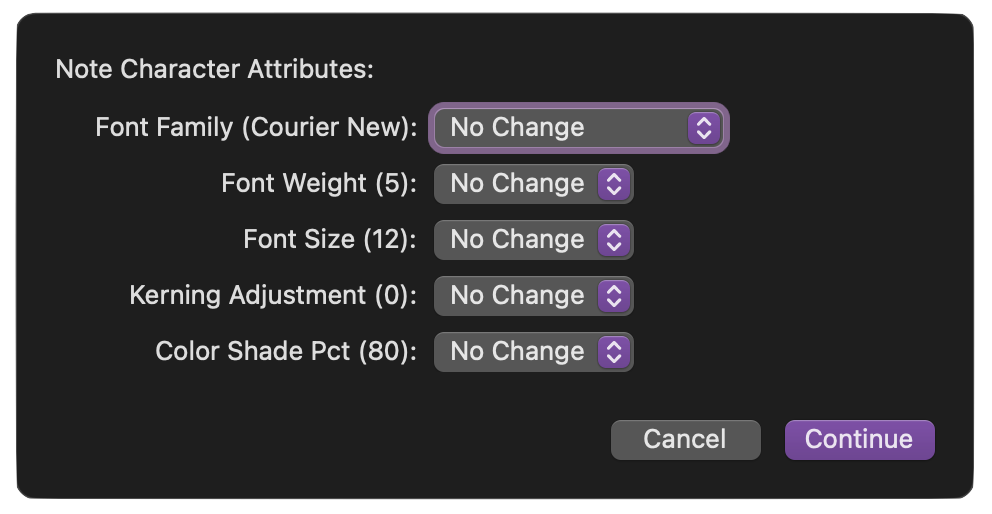
Task: Click the Font Weight up-down chevron icon
Action: (x=614, y=184)
